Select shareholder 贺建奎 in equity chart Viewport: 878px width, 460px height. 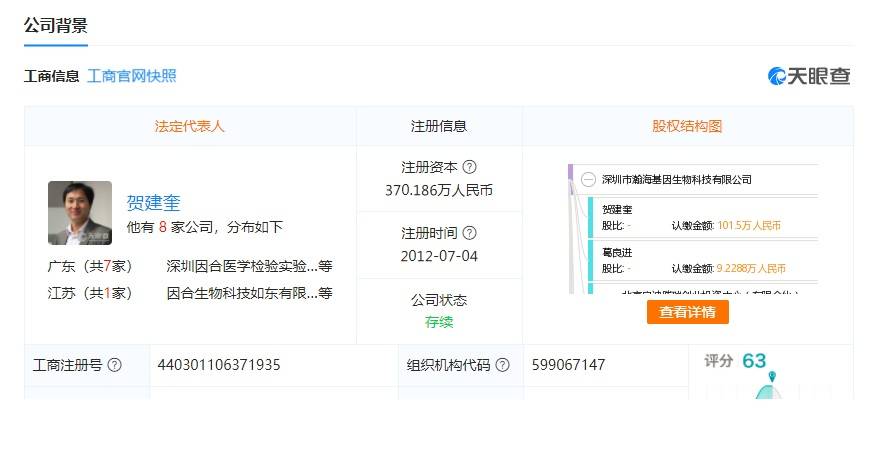pyautogui.click(x=617, y=209)
